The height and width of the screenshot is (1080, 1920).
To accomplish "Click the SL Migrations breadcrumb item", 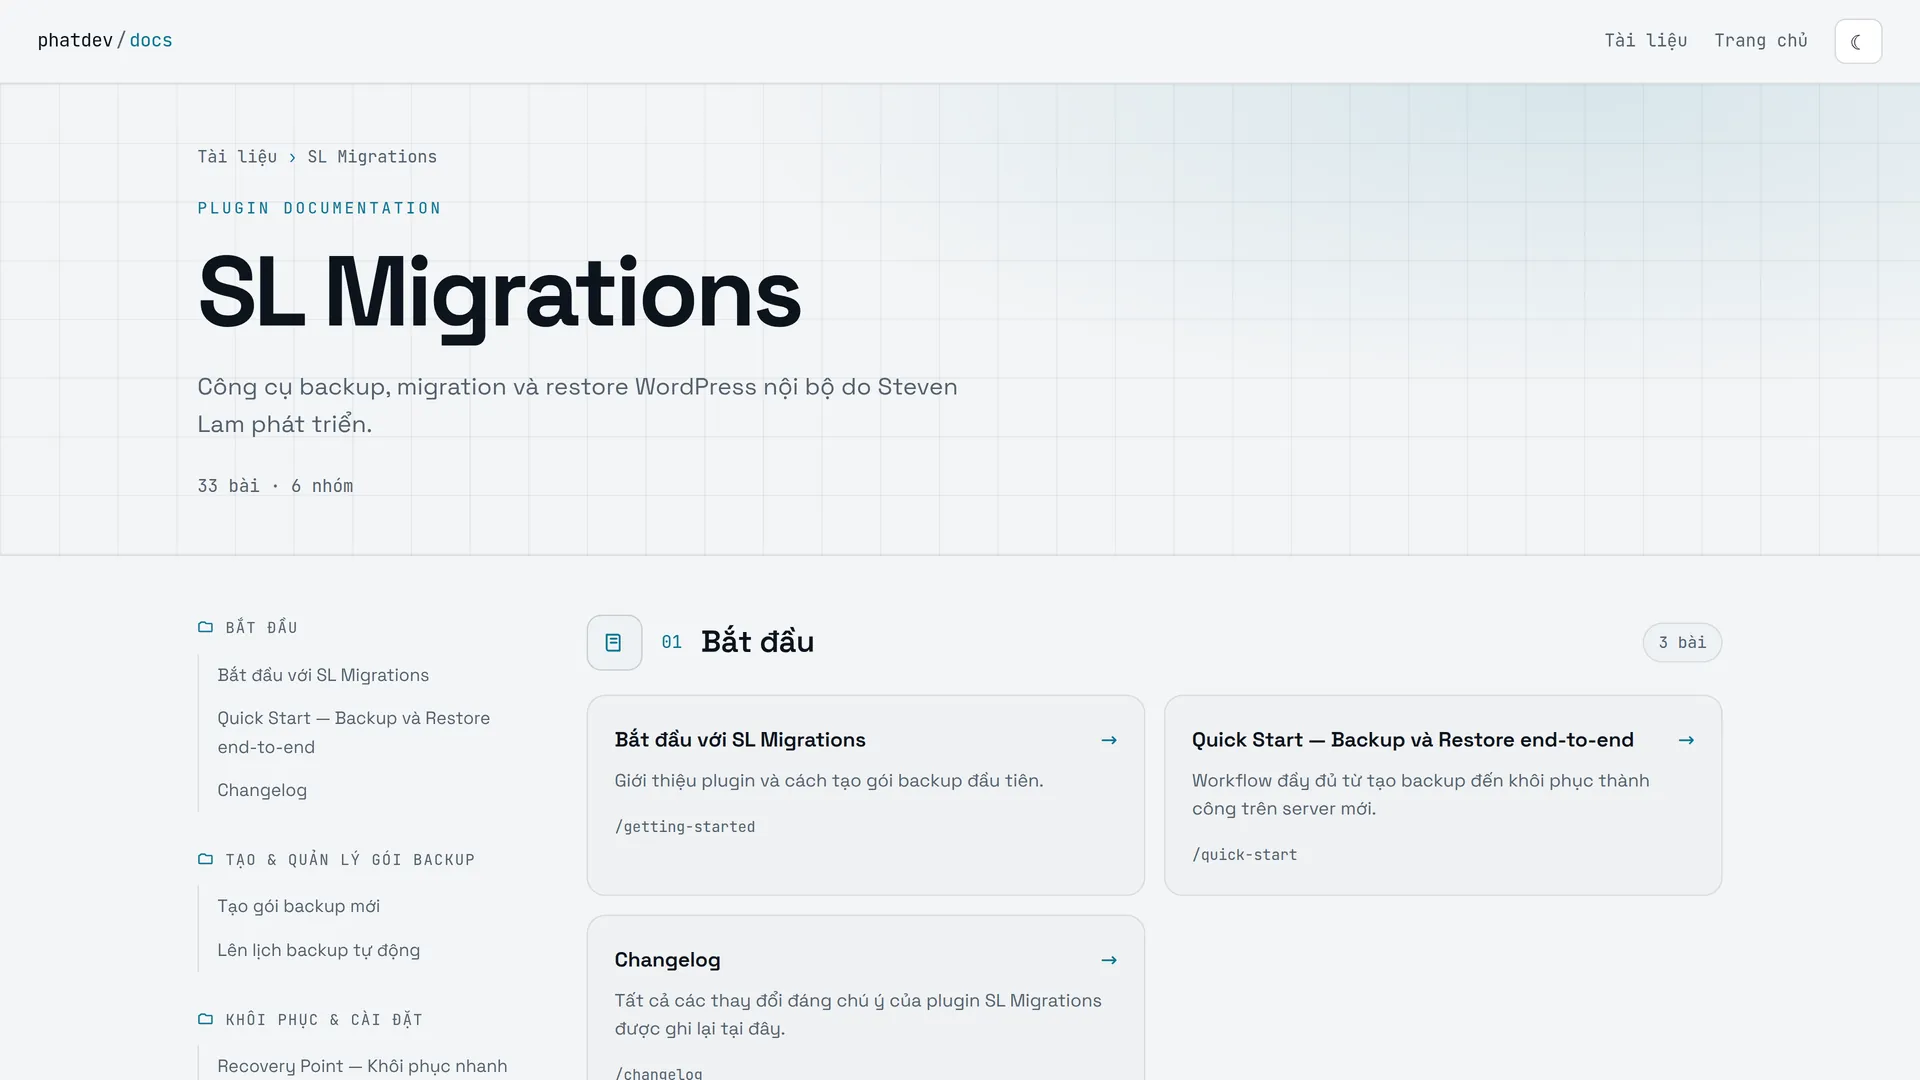I will click(372, 157).
